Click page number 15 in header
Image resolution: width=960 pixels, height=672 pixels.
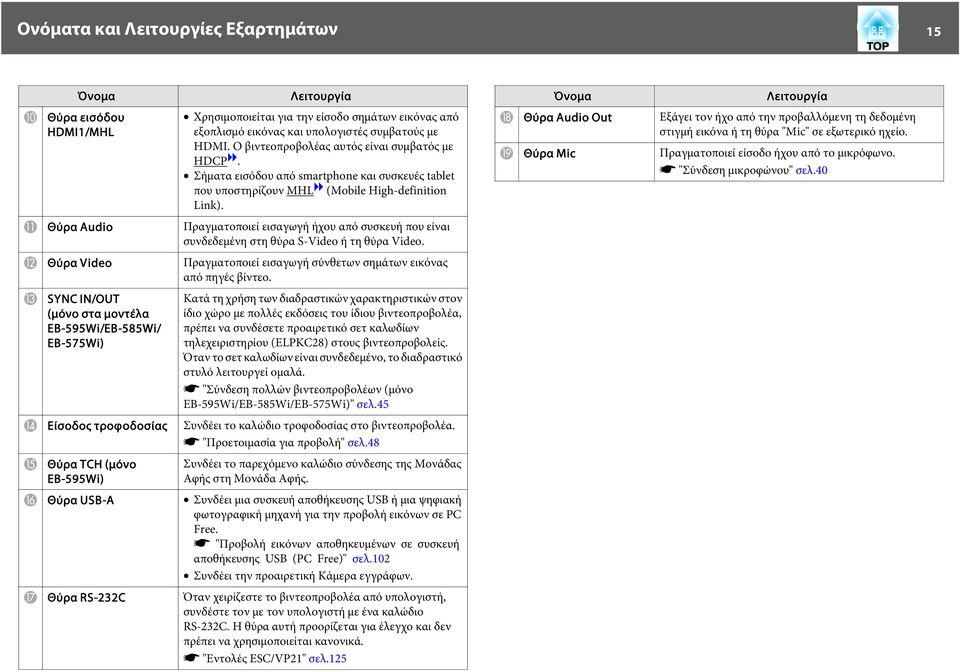(x=933, y=31)
